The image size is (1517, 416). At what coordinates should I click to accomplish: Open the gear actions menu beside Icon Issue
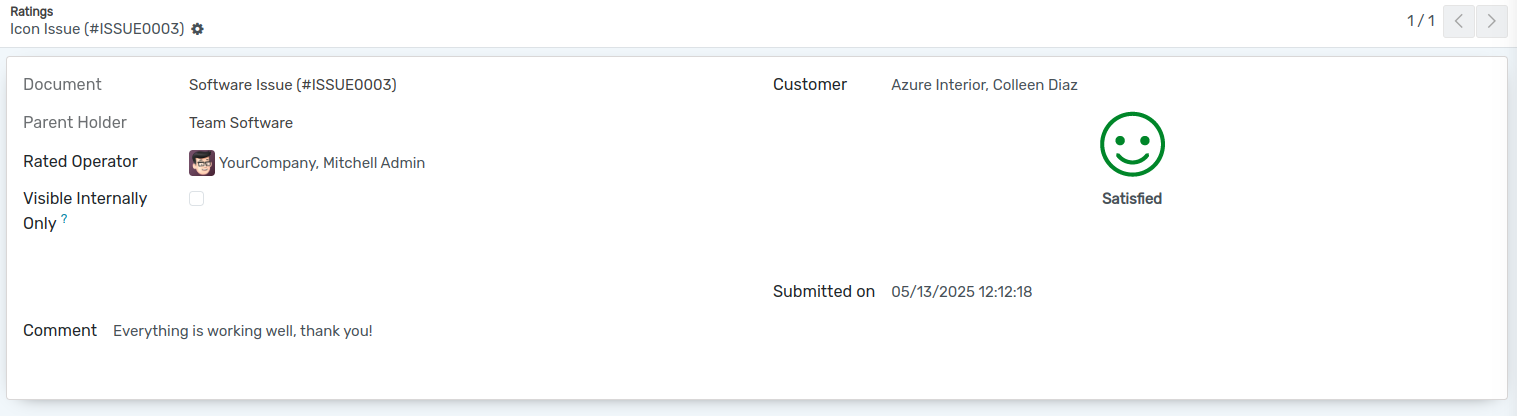(197, 29)
